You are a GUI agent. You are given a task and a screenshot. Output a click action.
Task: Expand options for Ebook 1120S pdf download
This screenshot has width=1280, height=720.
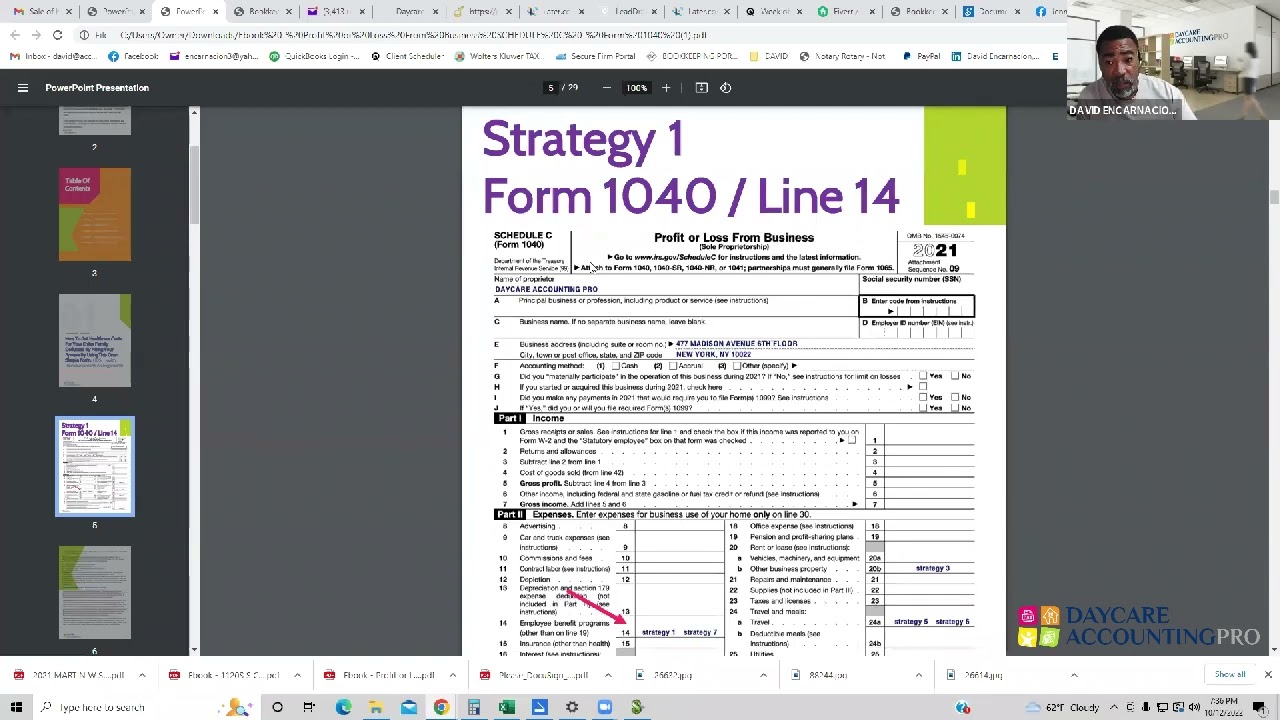coord(297,675)
